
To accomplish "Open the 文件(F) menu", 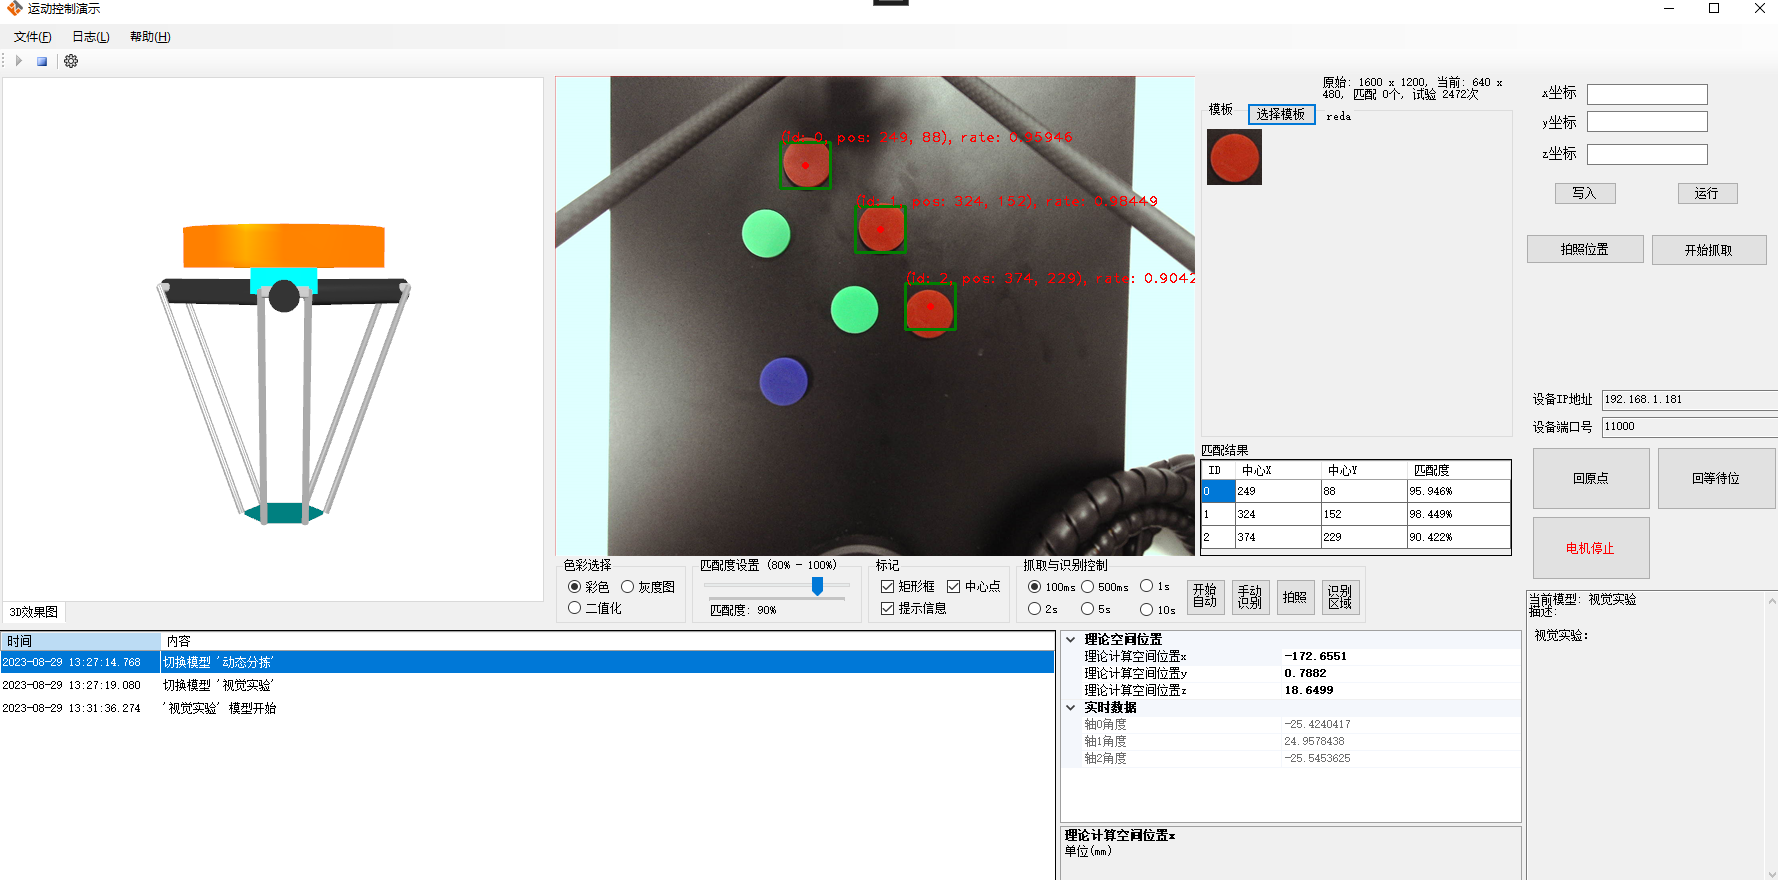I will coord(32,37).
